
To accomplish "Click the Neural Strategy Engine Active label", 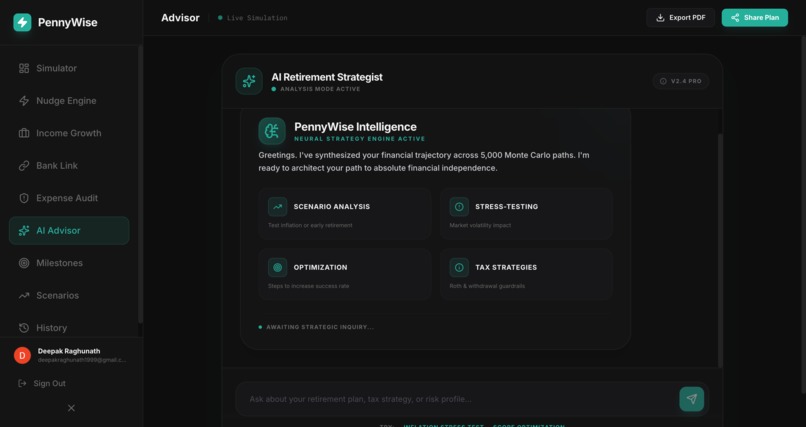I will tap(360, 139).
